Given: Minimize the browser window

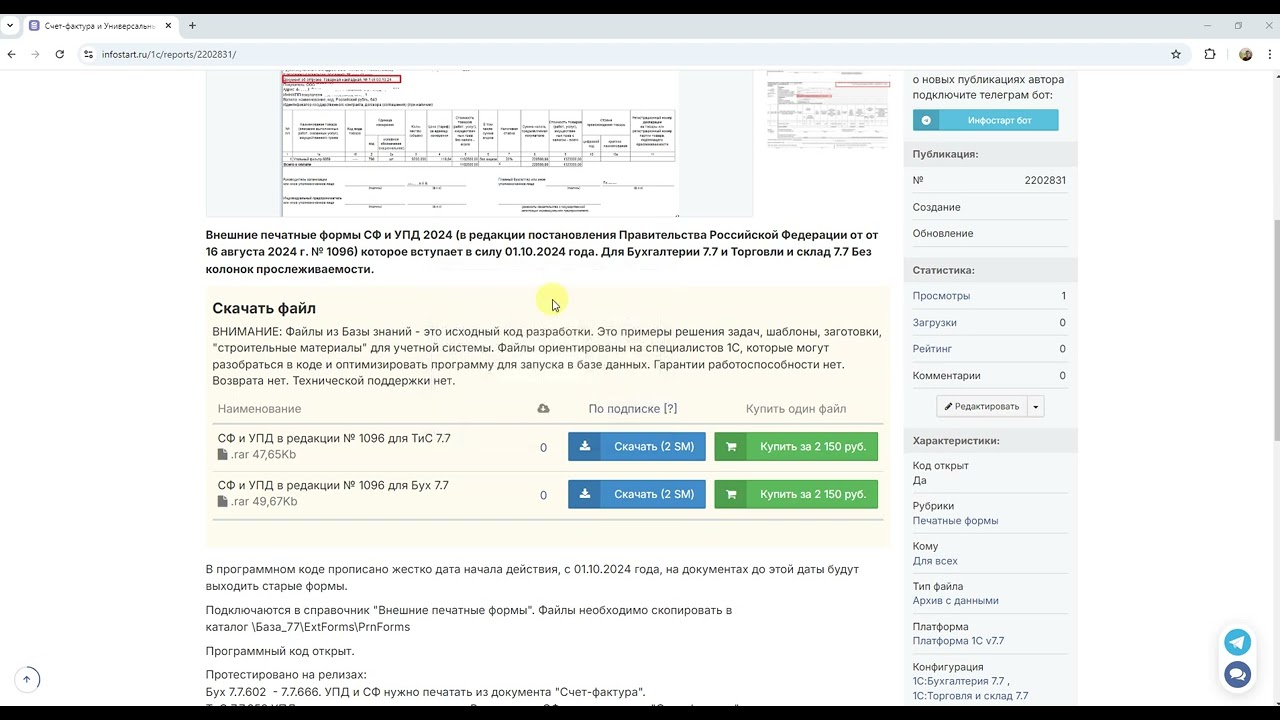Looking at the screenshot, I should pyautogui.click(x=1209, y=25).
